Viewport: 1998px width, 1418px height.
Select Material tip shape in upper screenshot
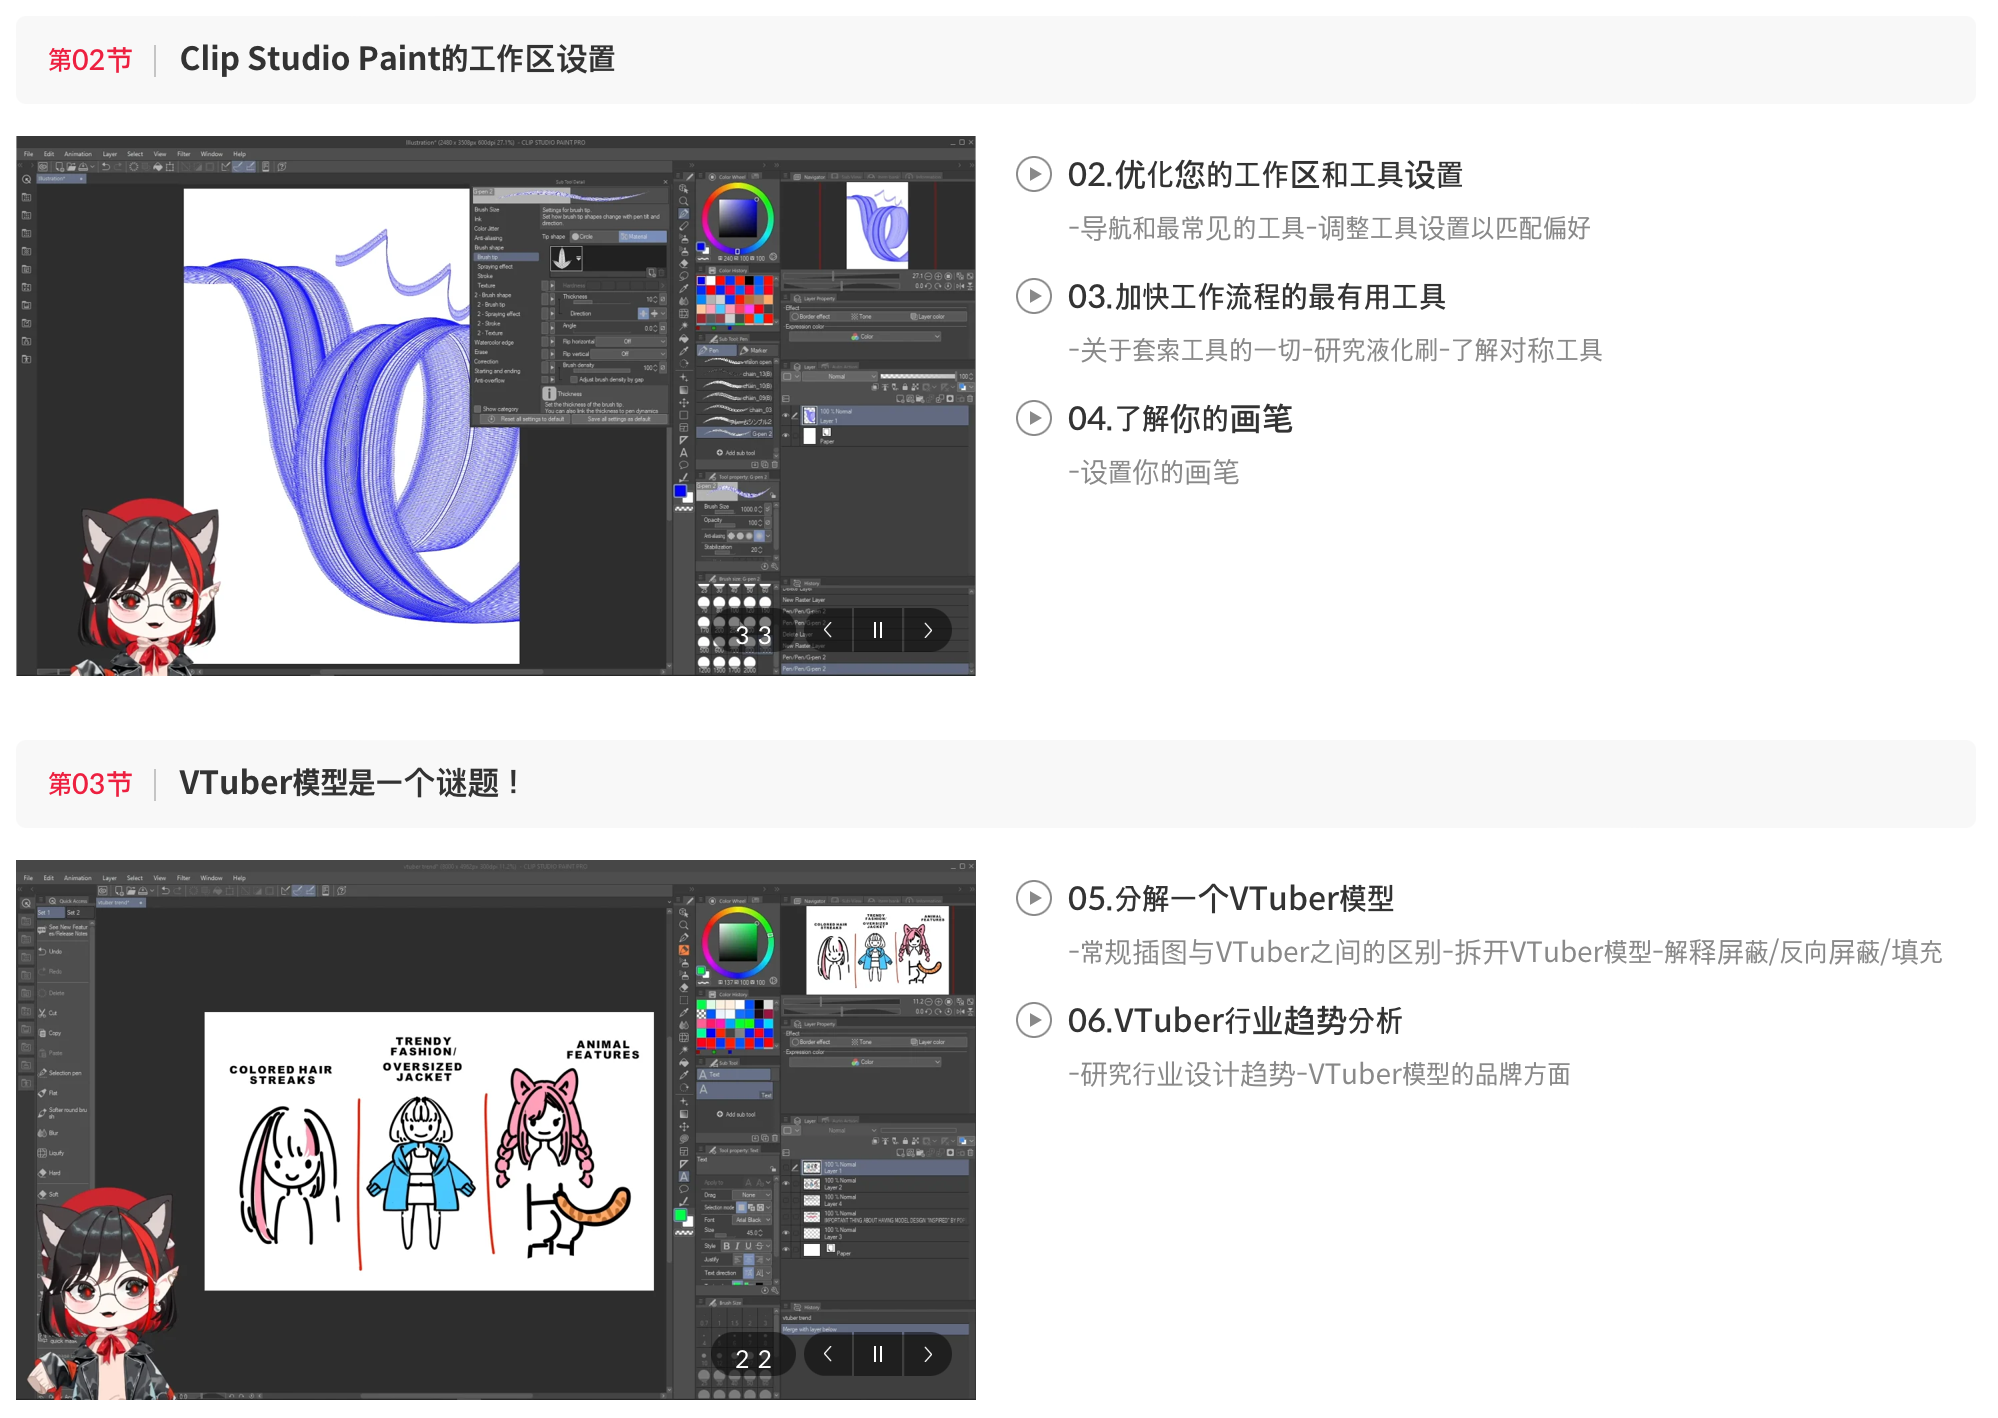pos(642,237)
